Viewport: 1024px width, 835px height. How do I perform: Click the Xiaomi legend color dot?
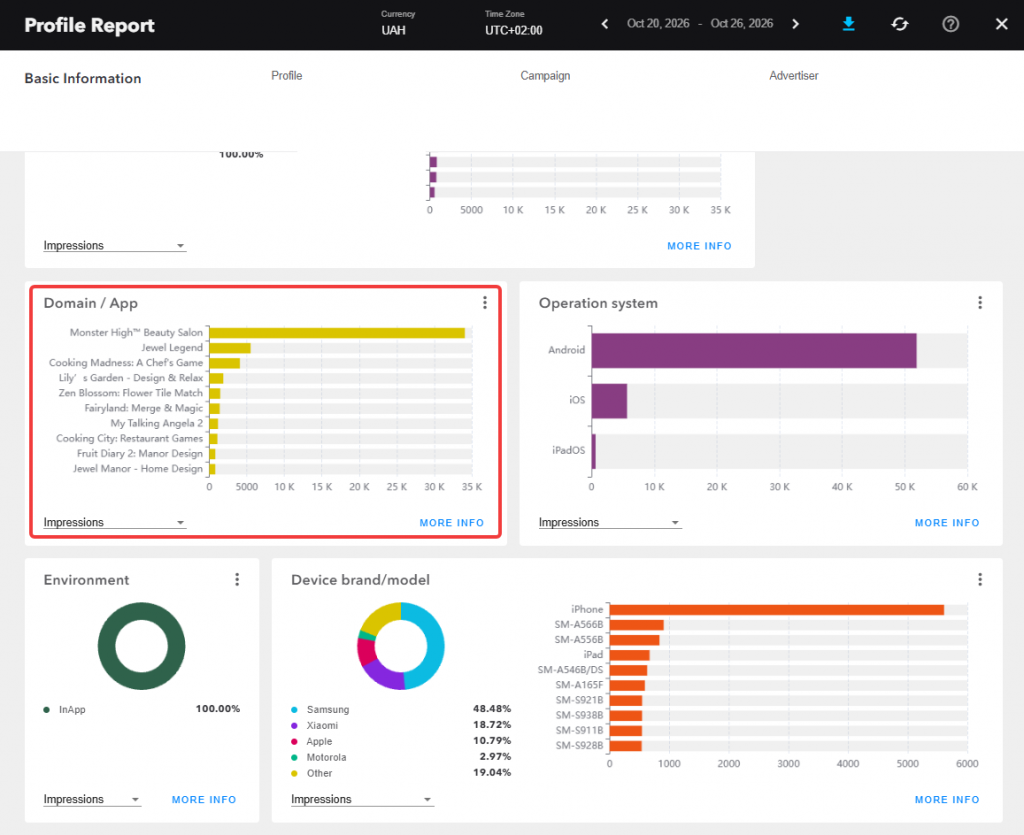click(x=294, y=725)
